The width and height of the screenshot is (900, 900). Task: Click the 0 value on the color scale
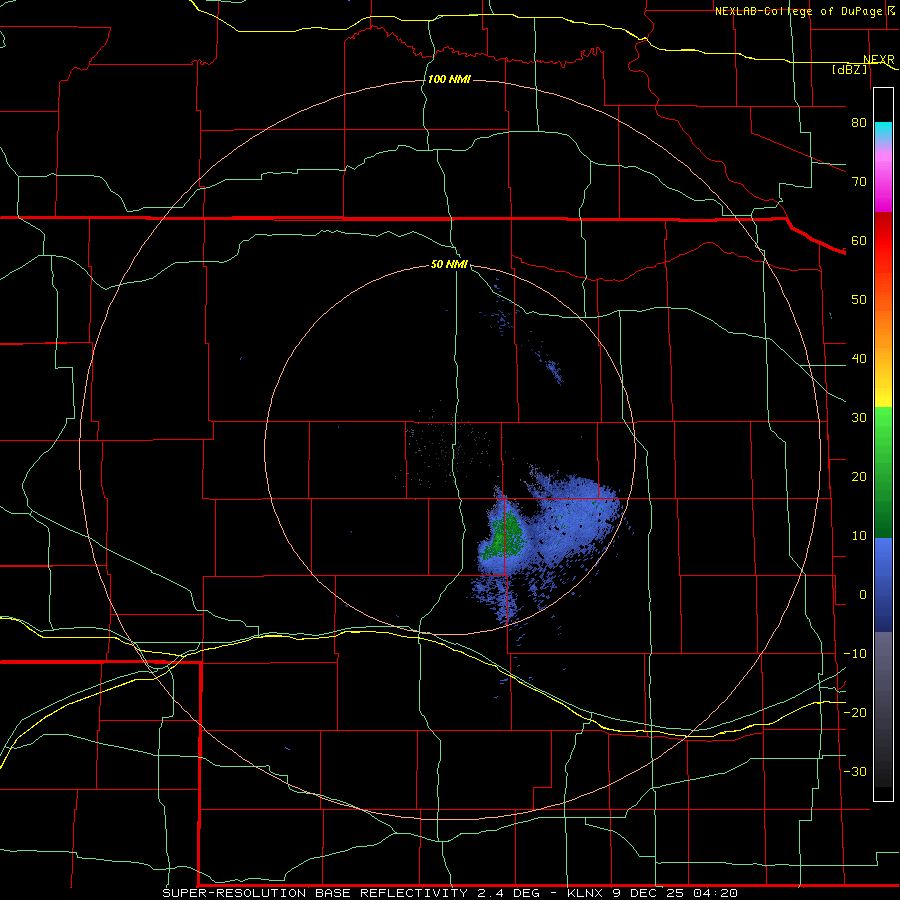pyautogui.click(x=863, y=595)
